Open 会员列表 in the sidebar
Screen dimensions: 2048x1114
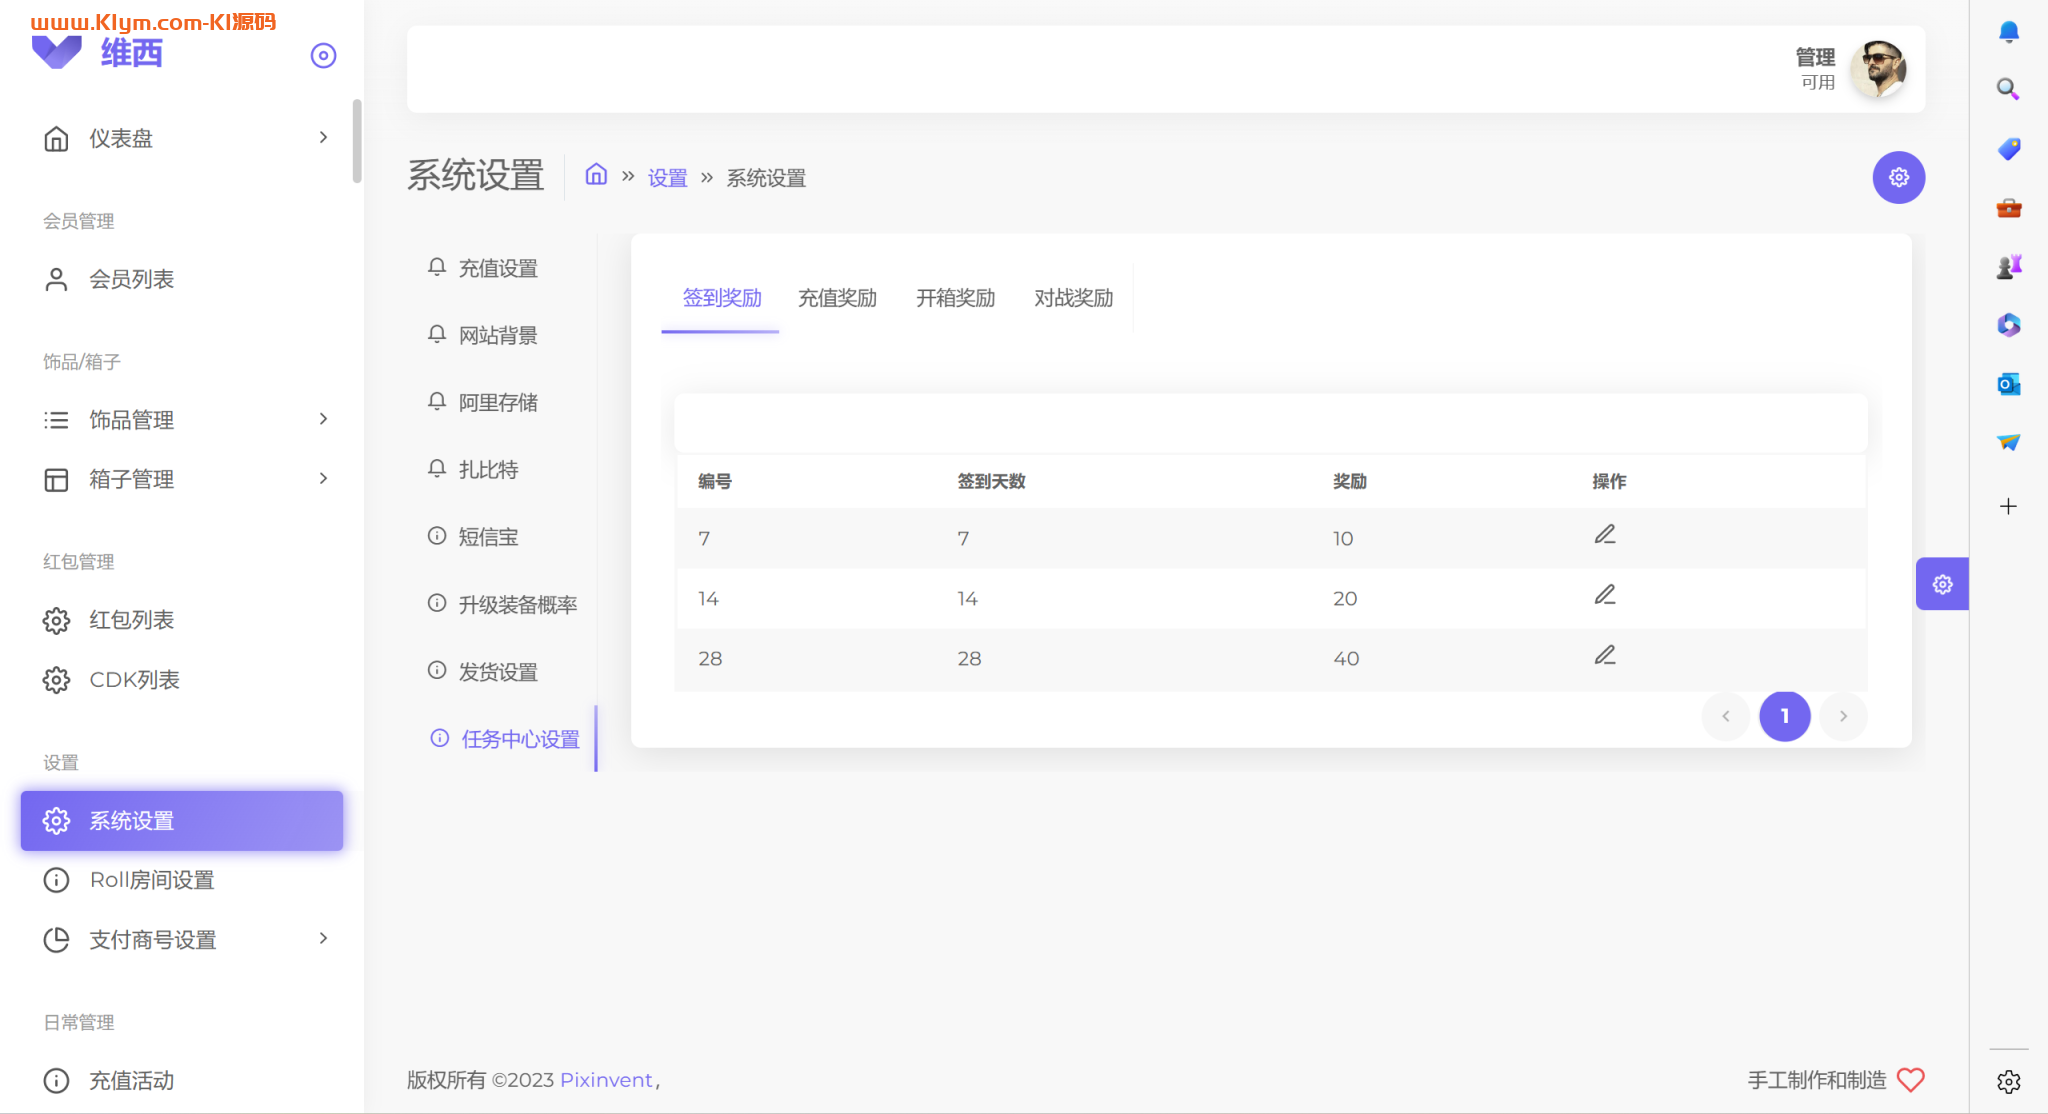(x=131, y=279)
